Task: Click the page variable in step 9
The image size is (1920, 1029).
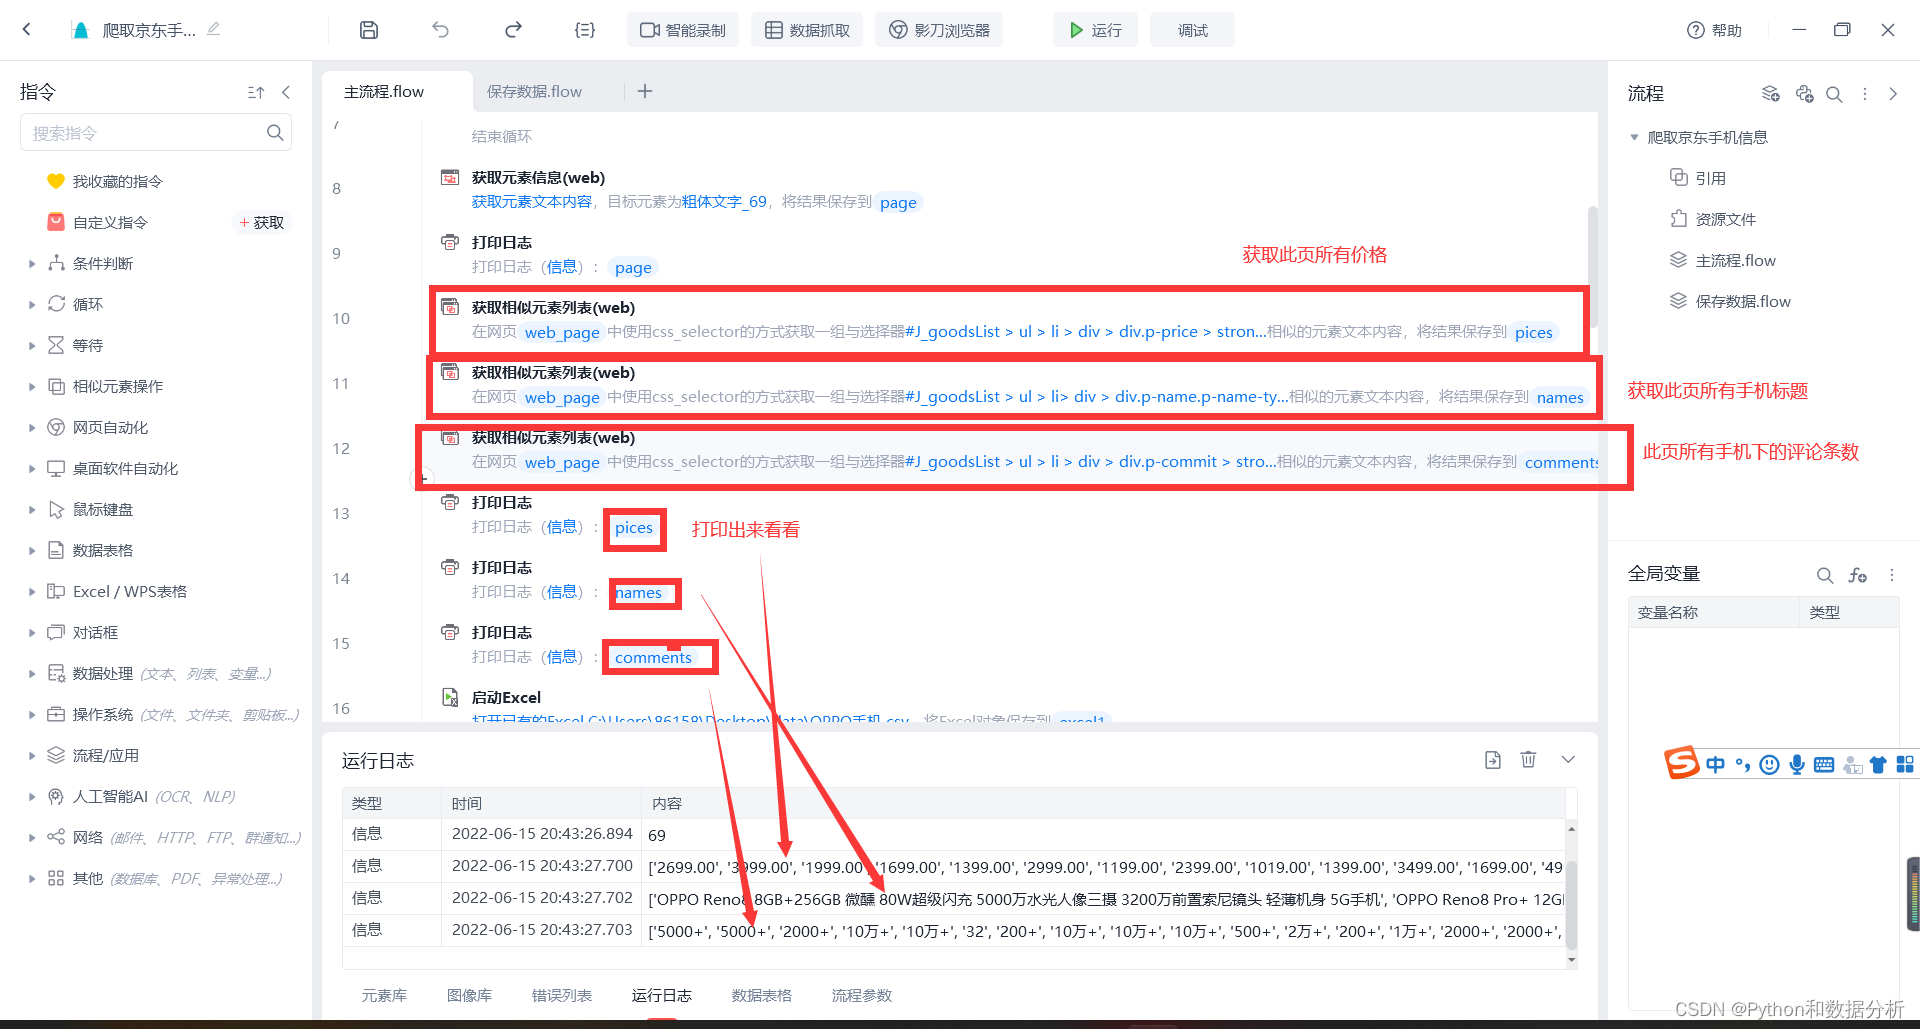Action: point(633,267)
